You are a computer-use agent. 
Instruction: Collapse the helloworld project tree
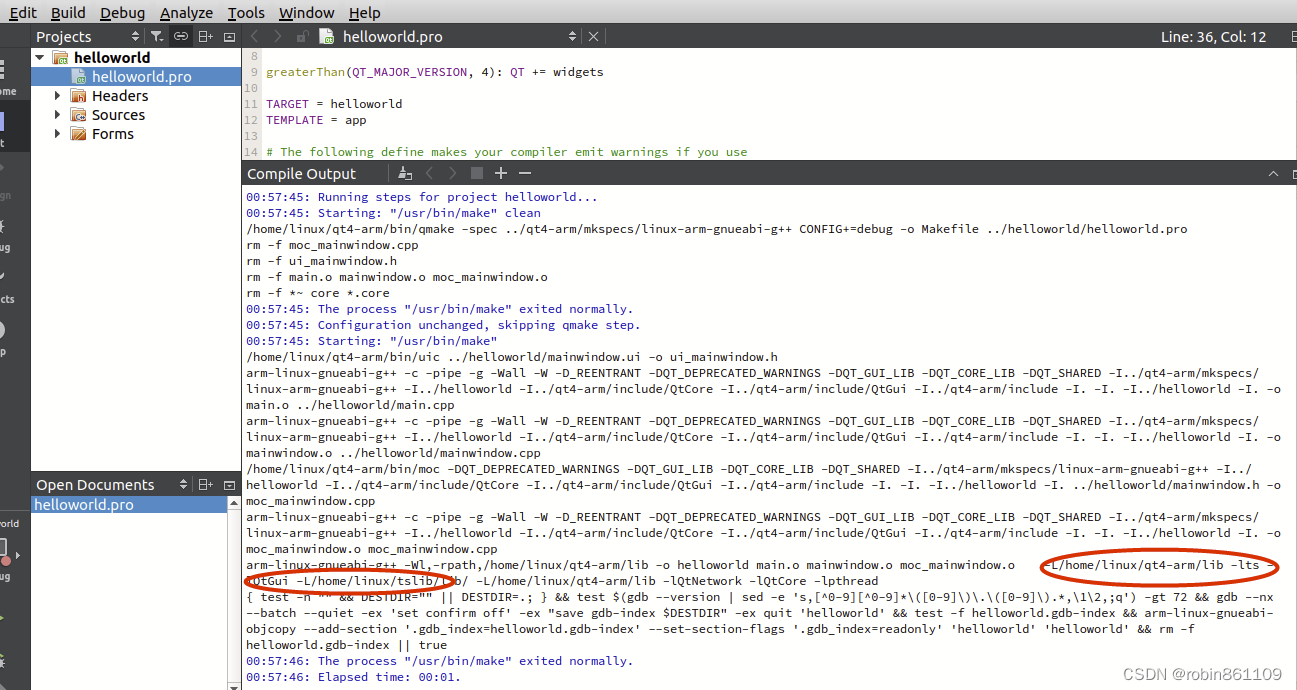(x=39, y=57)
